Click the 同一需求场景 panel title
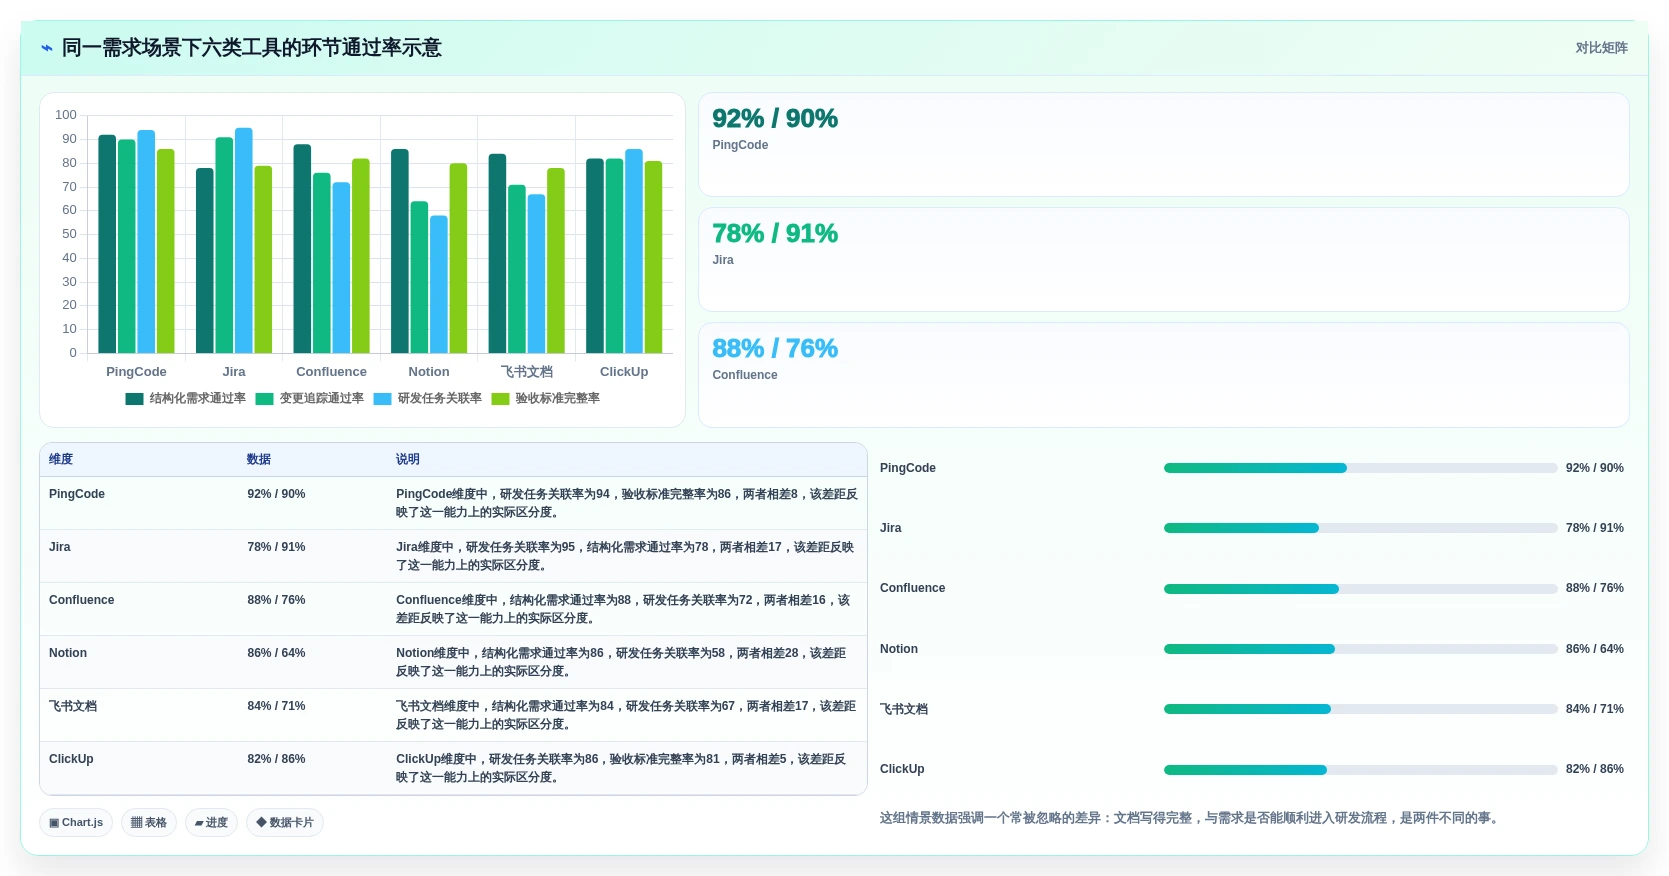This screenshot has height=876, width=1669. [x=251, y=48]
